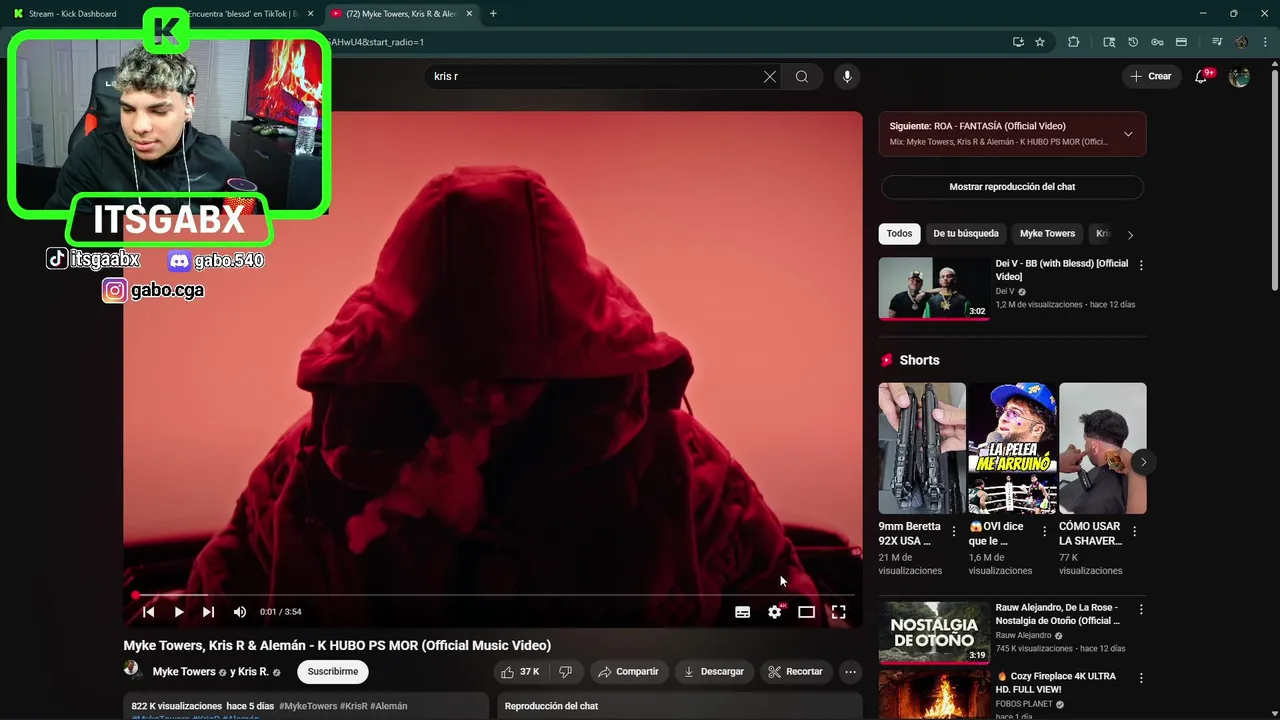Image resolution: width=1280 pixels, height=720 pixels.
Task: Open options for Cozy Fireplace video
Action: pos(1141,678)
